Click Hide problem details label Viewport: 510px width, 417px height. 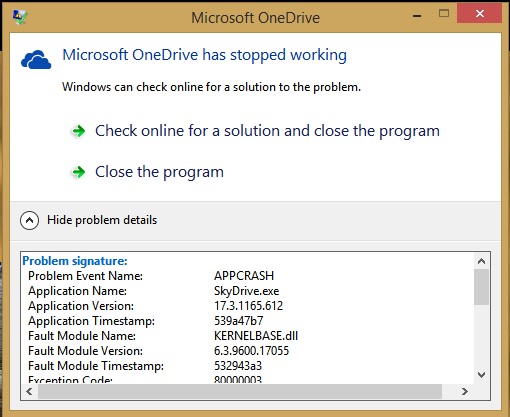102,220
